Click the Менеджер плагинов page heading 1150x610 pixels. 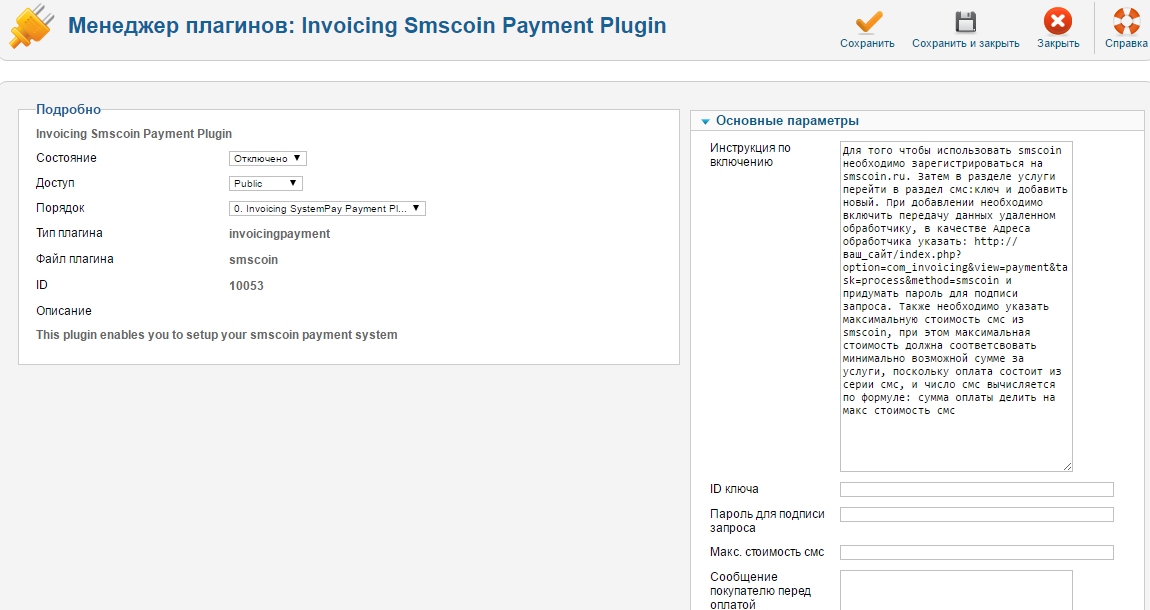pos(367,25)
